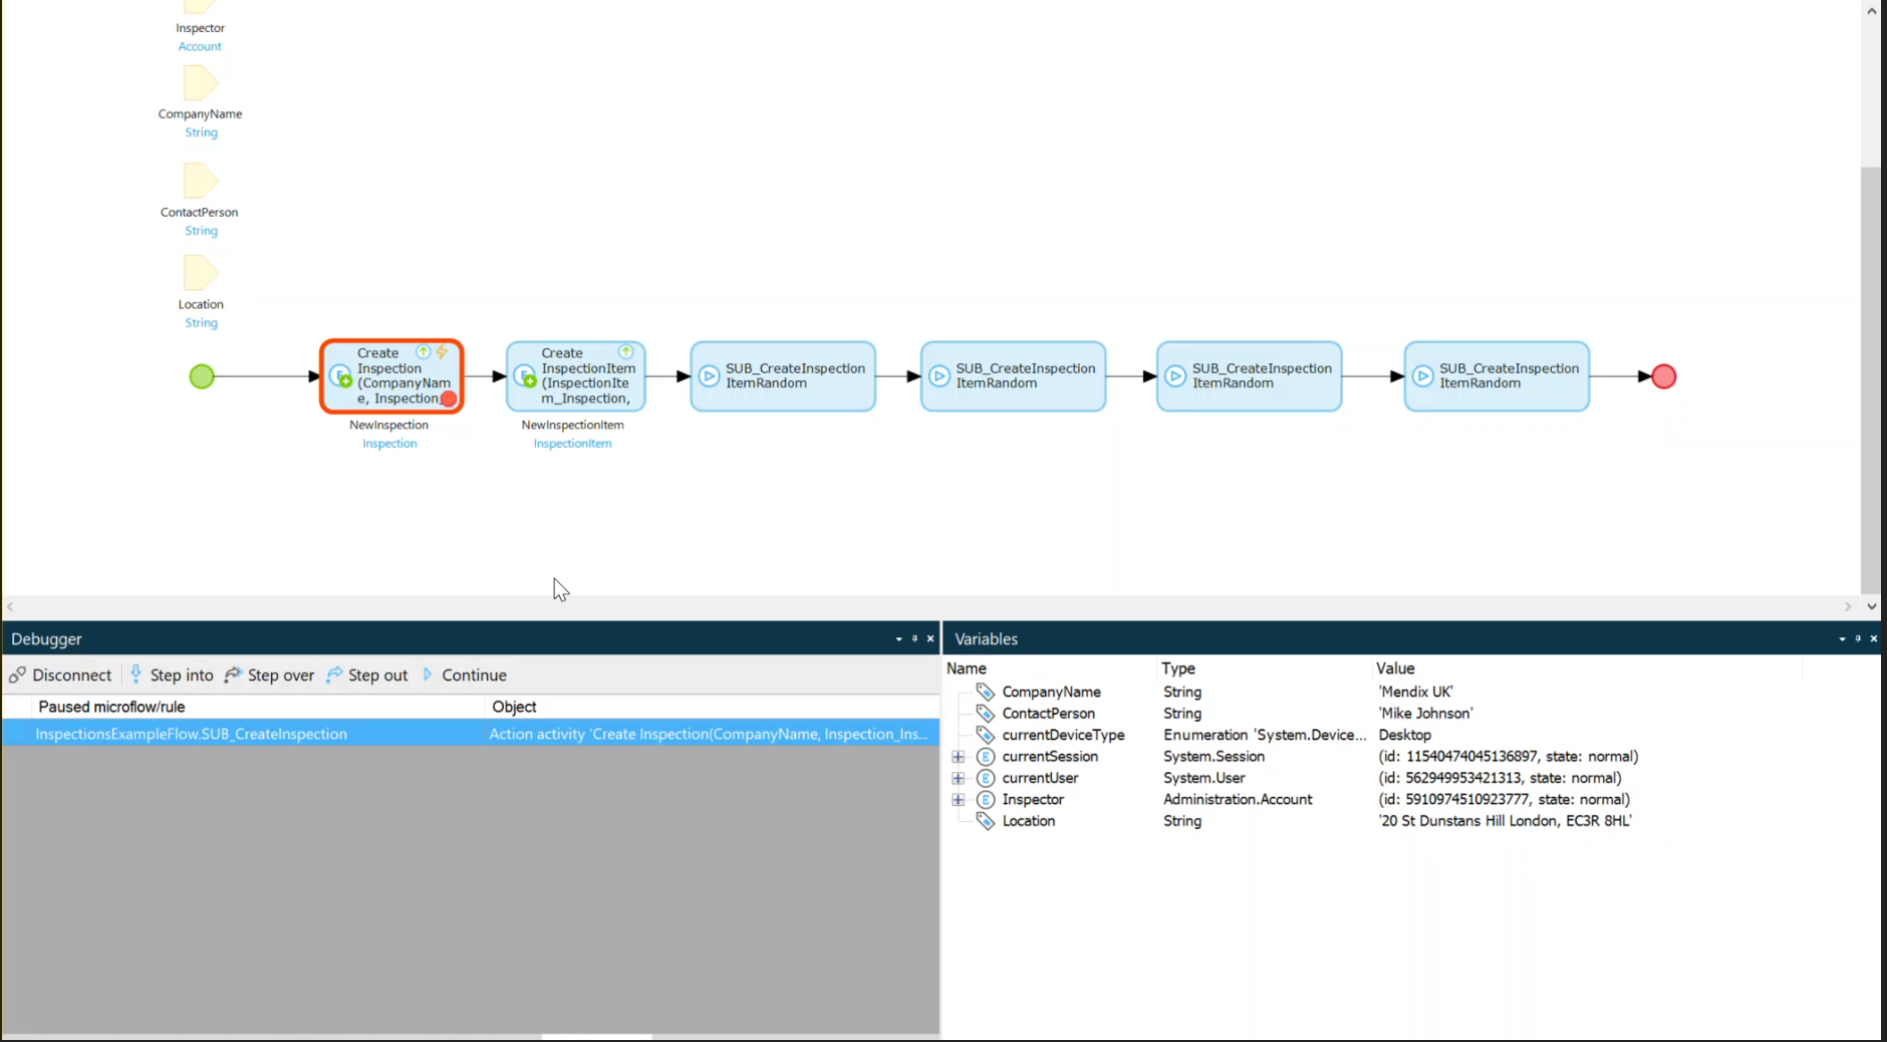Click the breakpoint dot on Create Inspection activity
1887x1042 pixels.
[448, 399]
